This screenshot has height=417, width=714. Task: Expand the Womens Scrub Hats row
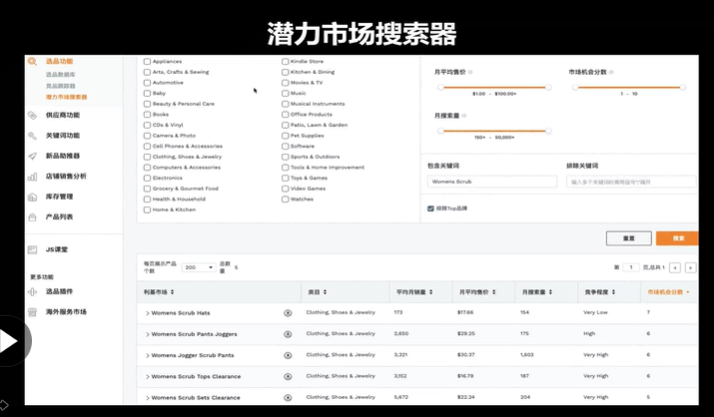coord(147,313)
